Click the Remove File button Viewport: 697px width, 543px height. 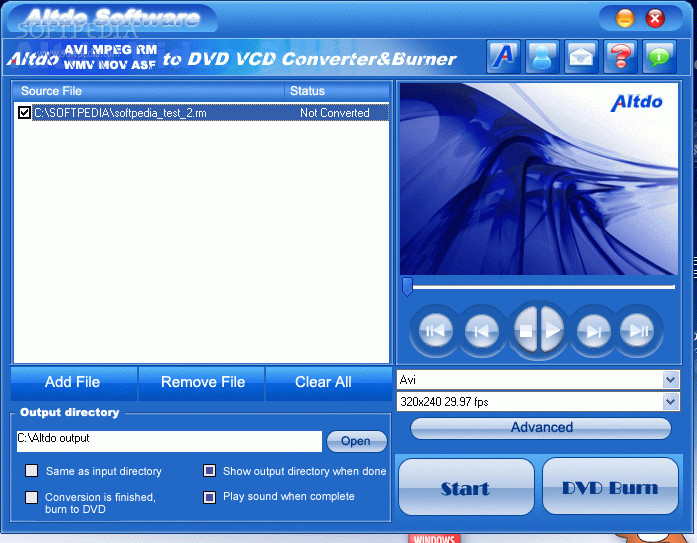click(x=202, y=383)
